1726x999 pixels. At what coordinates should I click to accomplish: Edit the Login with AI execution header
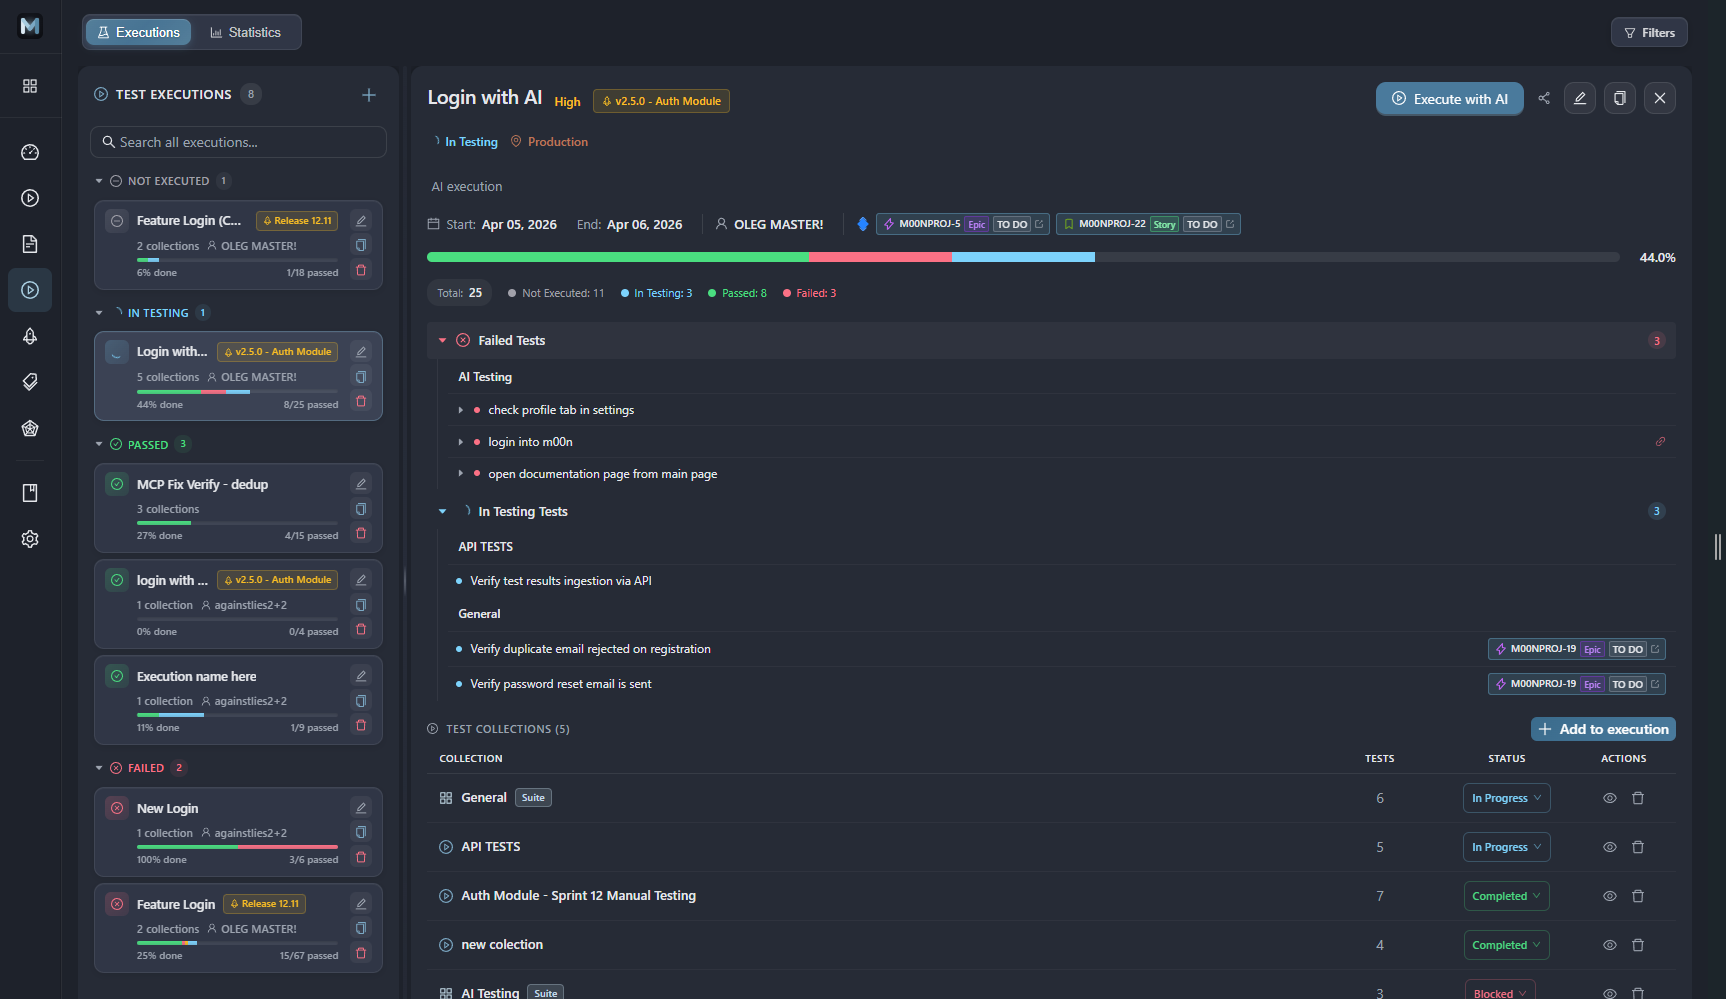[1580, 98]
